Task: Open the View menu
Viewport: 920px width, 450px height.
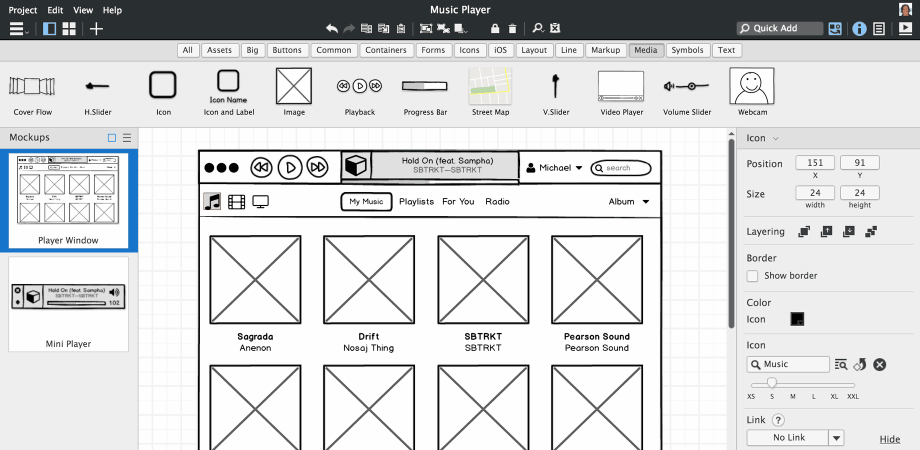Action: (x=83, y=10)
